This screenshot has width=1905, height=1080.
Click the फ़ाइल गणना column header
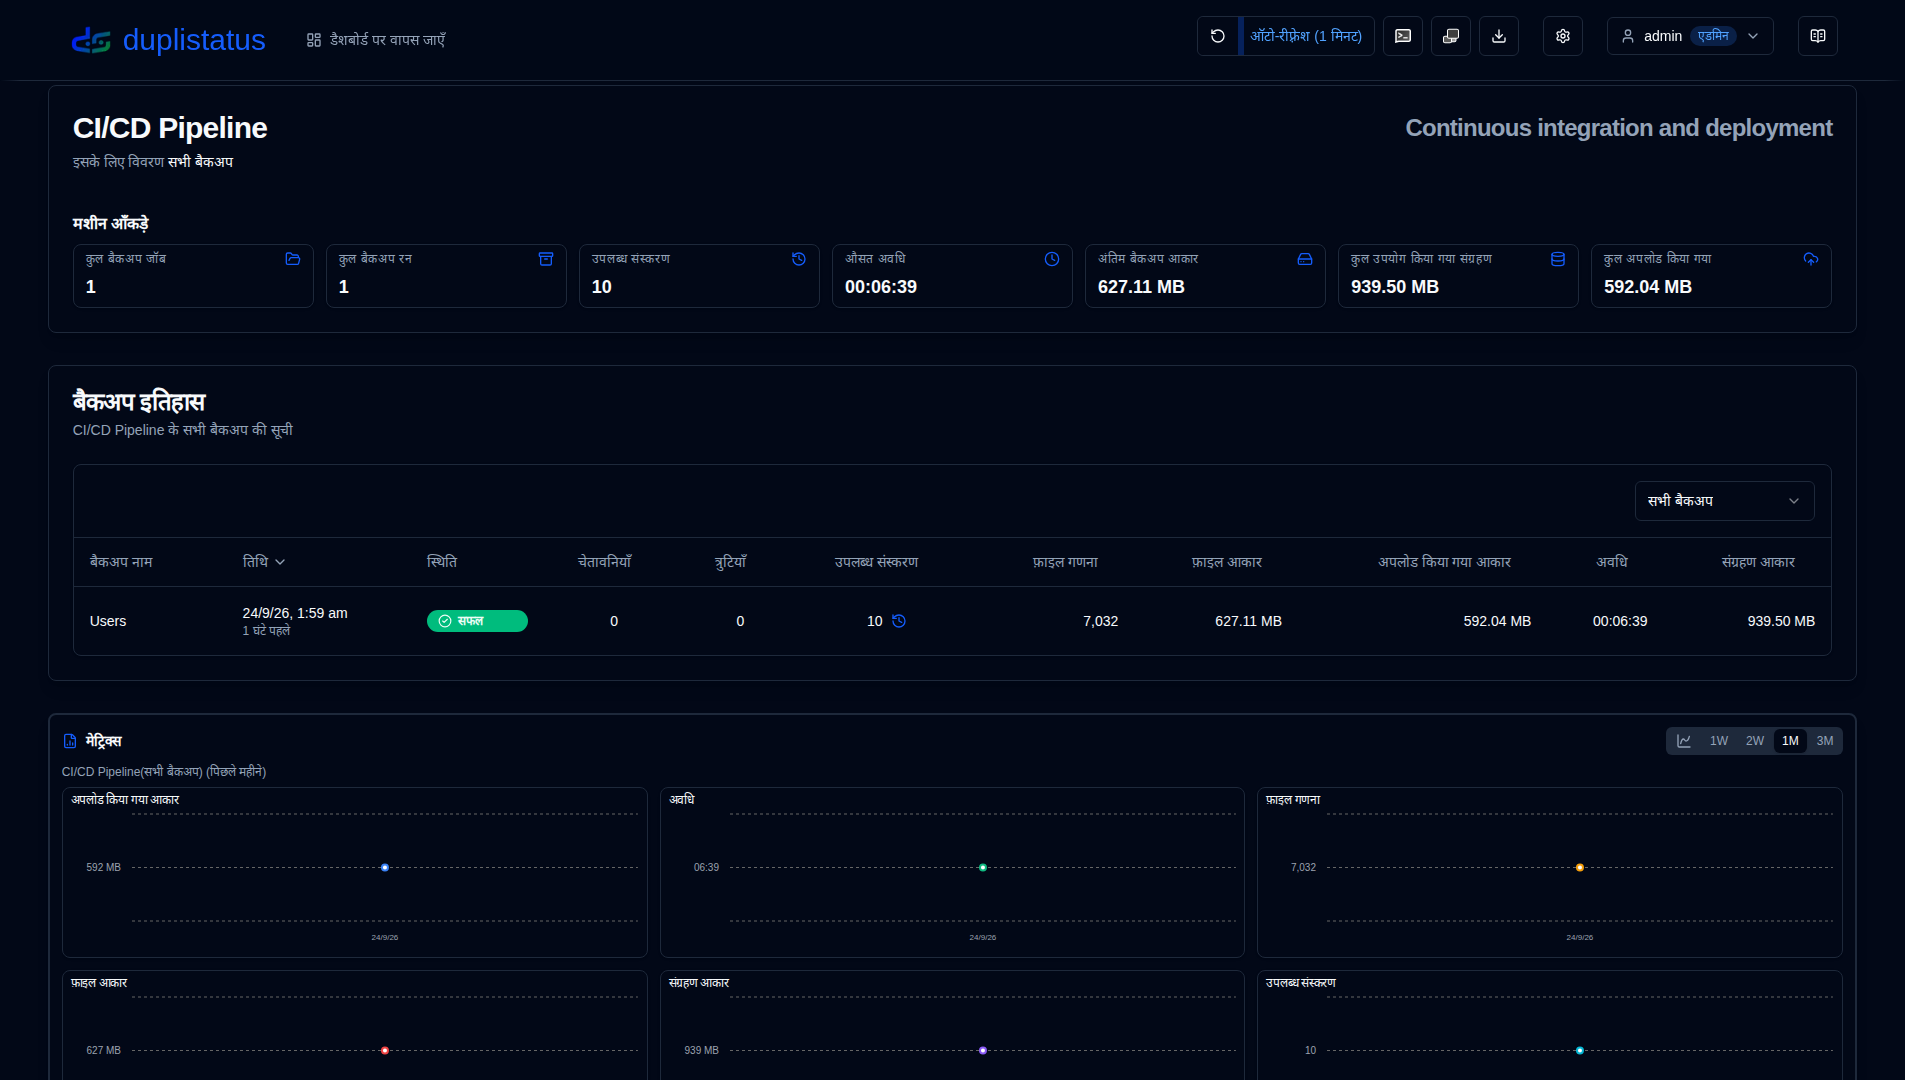(x=1065, y=562)
